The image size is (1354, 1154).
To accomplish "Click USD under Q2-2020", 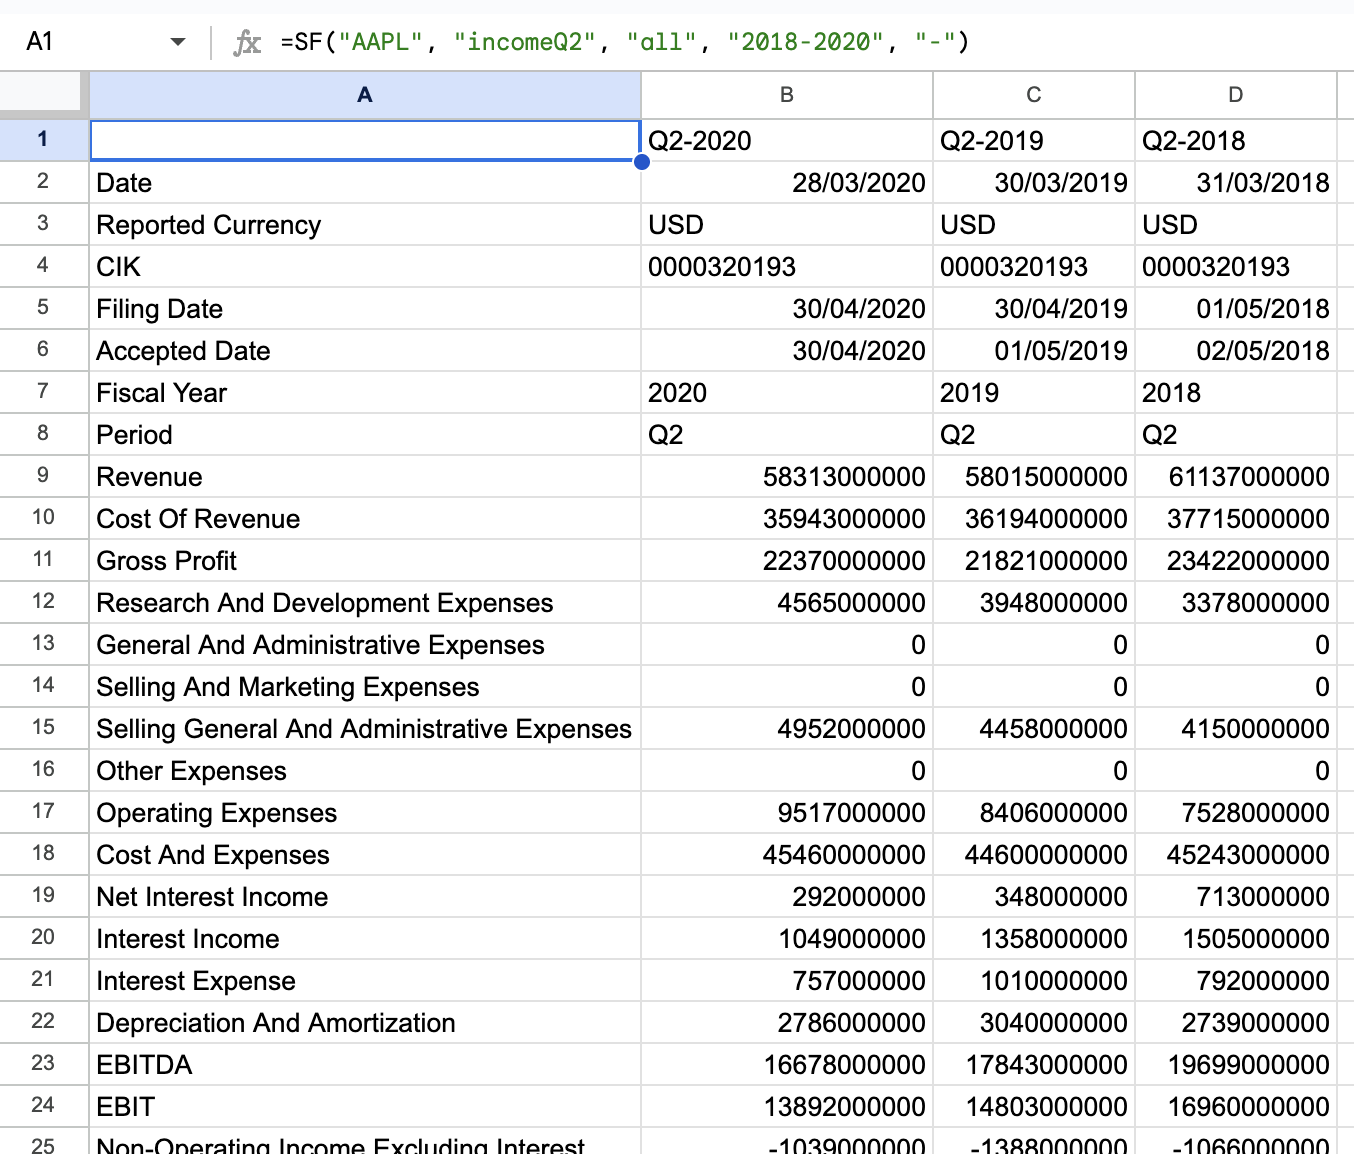I will click(787, 224).
